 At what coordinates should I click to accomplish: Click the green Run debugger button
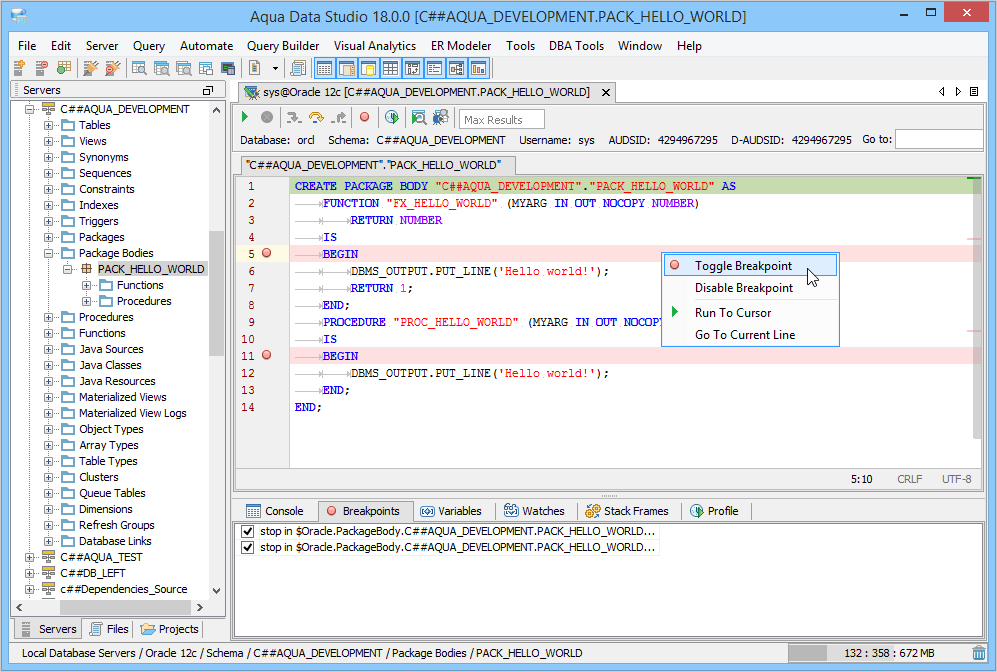point(246,118)
